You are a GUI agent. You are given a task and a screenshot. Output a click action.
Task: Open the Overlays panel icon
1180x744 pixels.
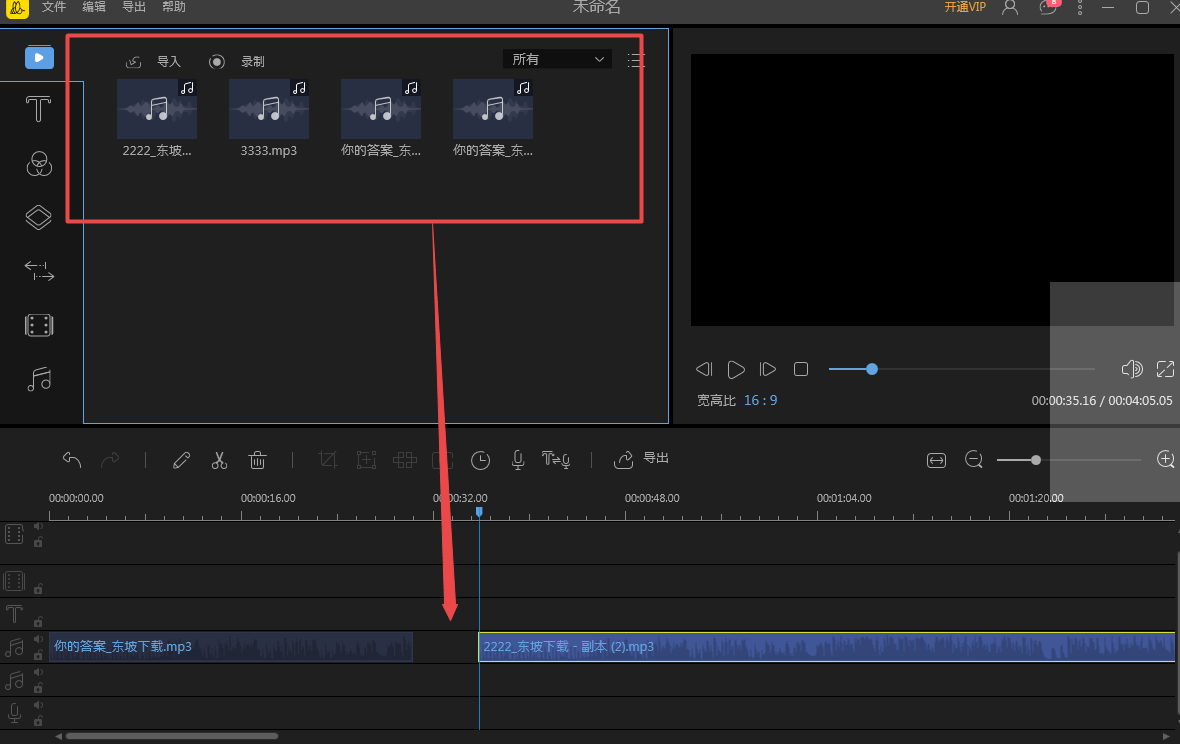(39, 217)
